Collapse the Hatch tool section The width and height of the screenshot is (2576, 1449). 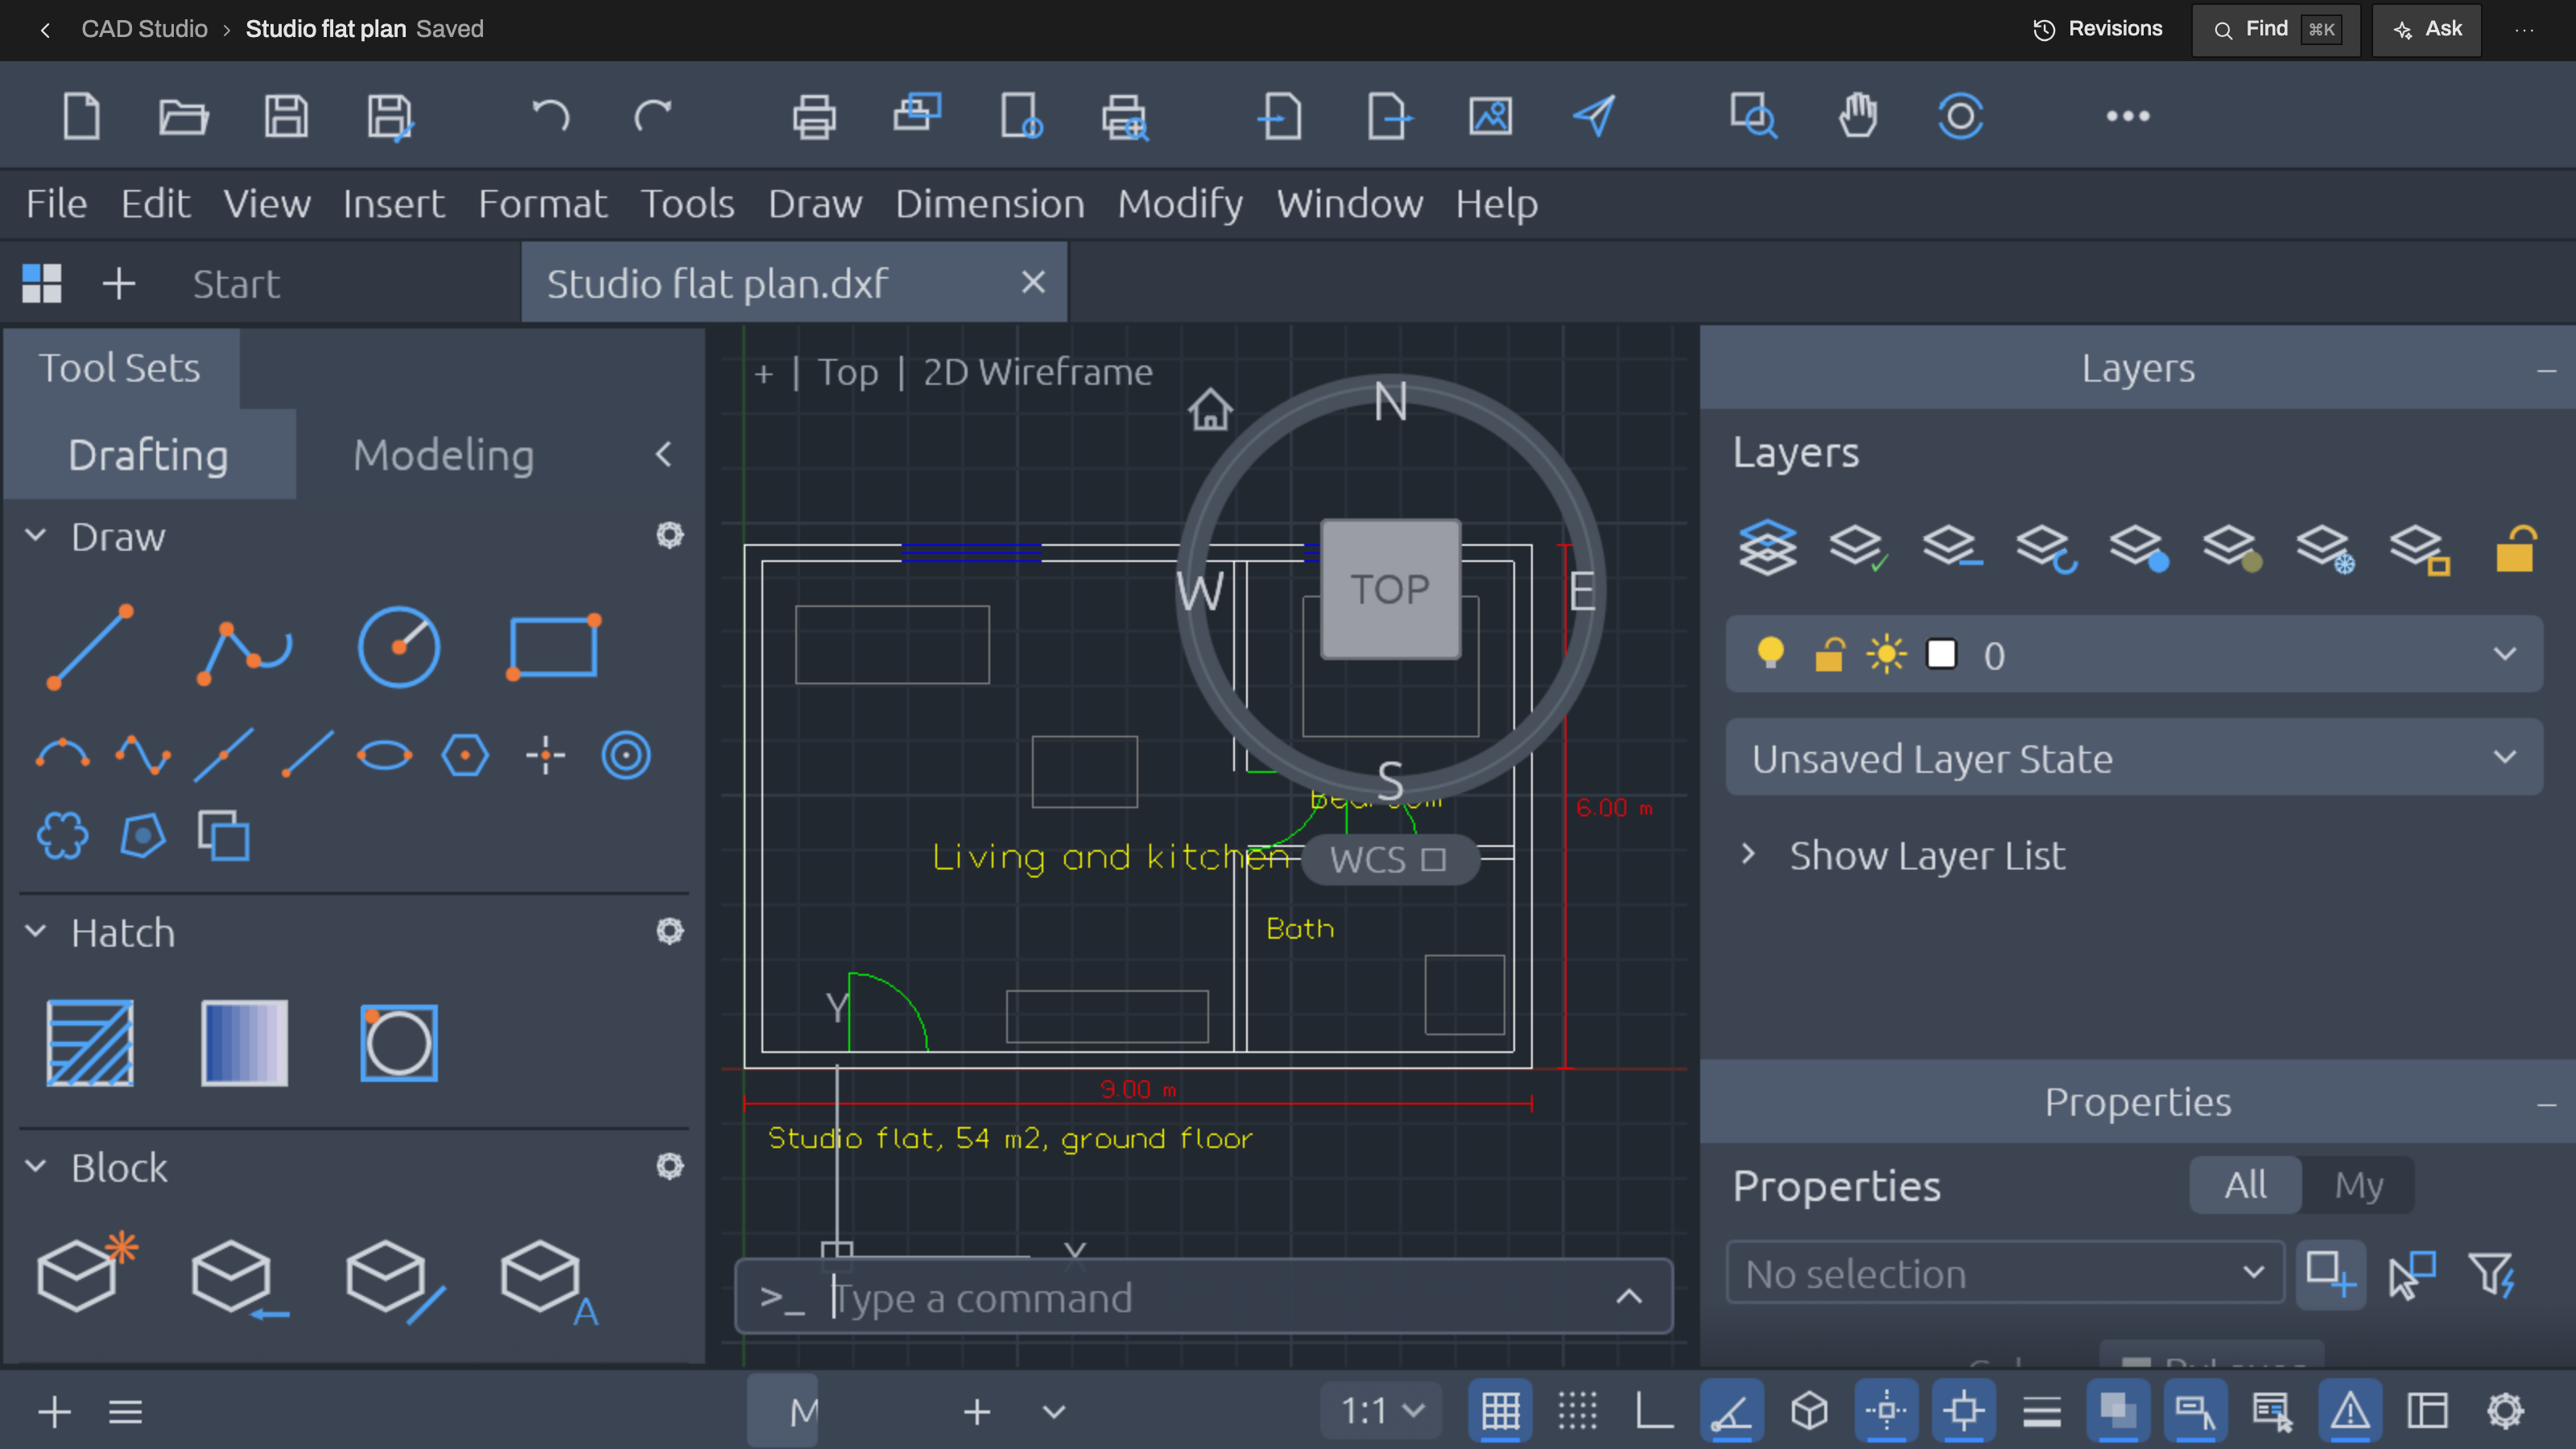click(x=36, y=931)
